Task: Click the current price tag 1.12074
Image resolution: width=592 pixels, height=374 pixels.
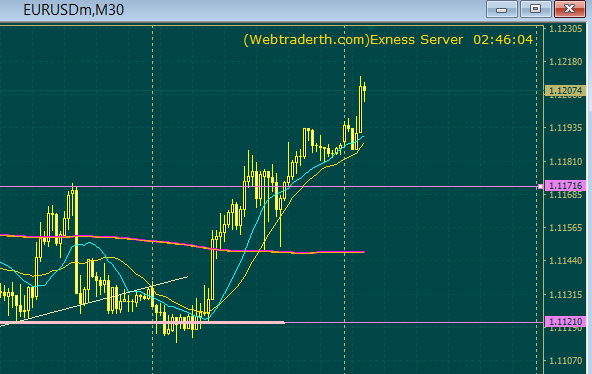Action: [566, 91]
